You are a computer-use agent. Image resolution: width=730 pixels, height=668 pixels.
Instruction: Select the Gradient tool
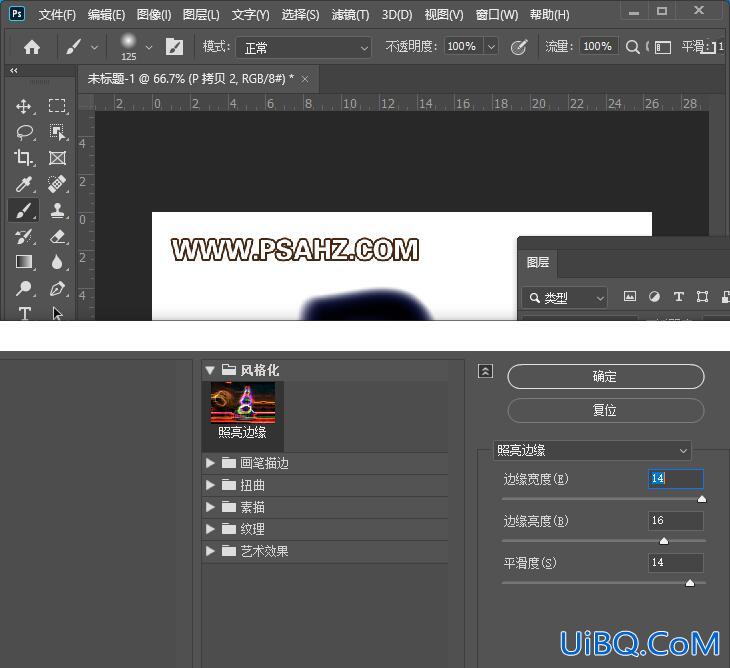point(23,263)
